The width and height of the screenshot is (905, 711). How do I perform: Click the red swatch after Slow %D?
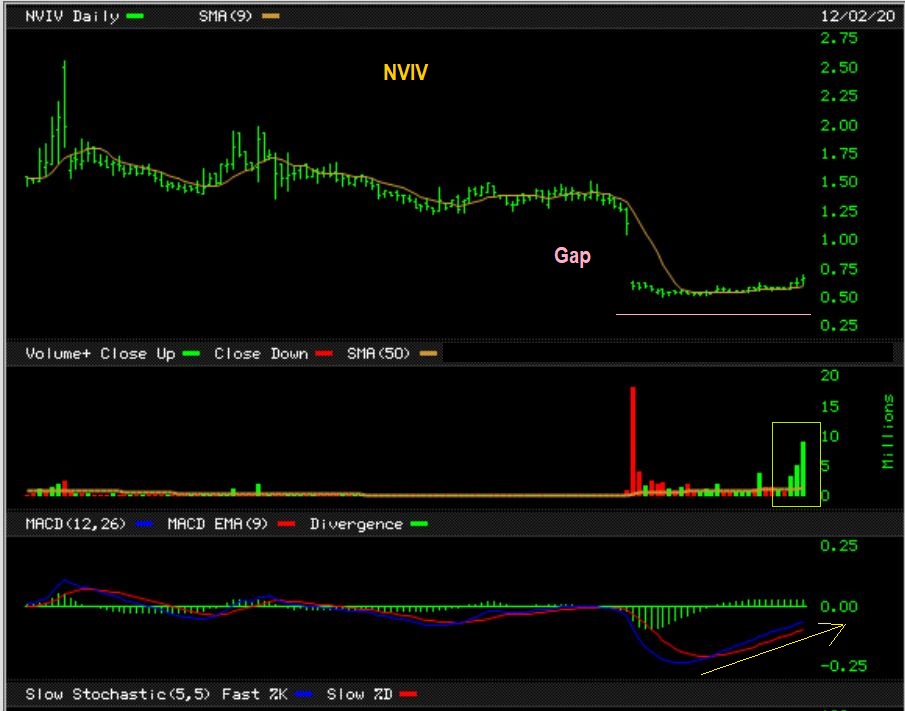pyautogui.click(x=408, y=694)
